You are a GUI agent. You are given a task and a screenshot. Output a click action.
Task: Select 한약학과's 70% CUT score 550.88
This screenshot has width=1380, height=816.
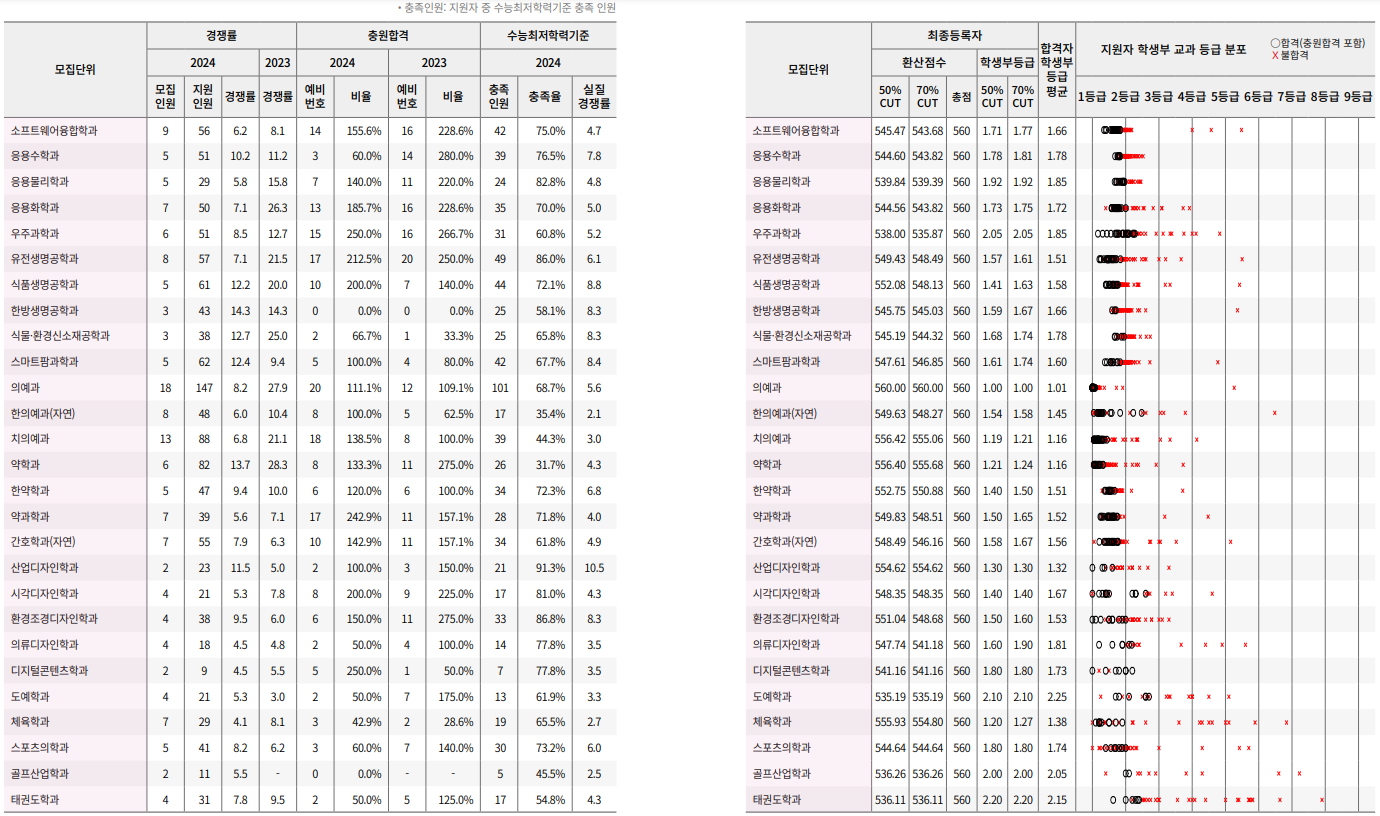927,491
